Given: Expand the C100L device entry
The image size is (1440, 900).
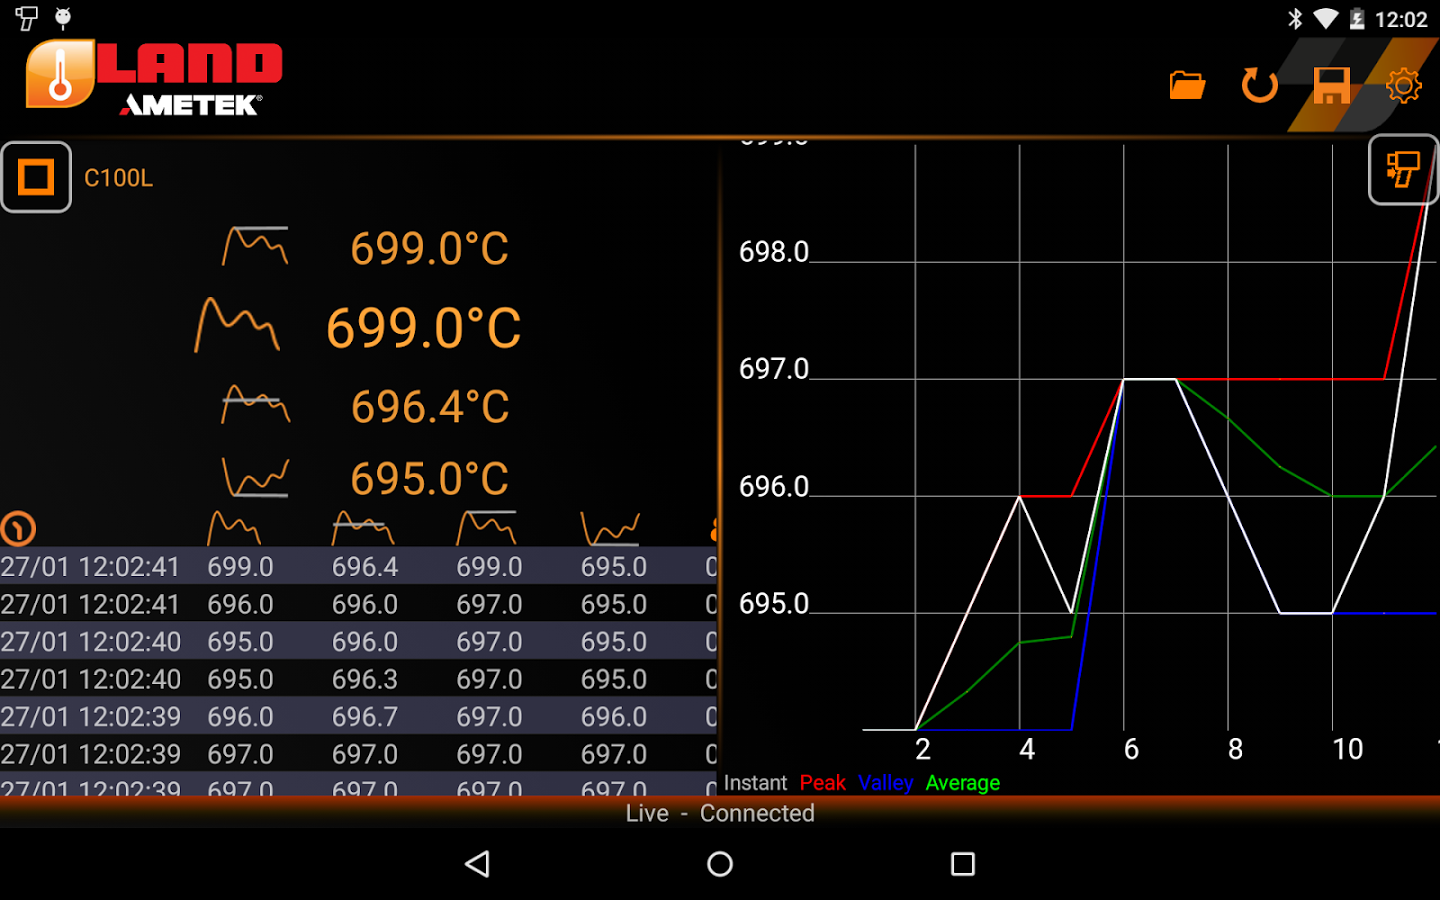Looking at the screenshot, I should [x=119, y=178].
